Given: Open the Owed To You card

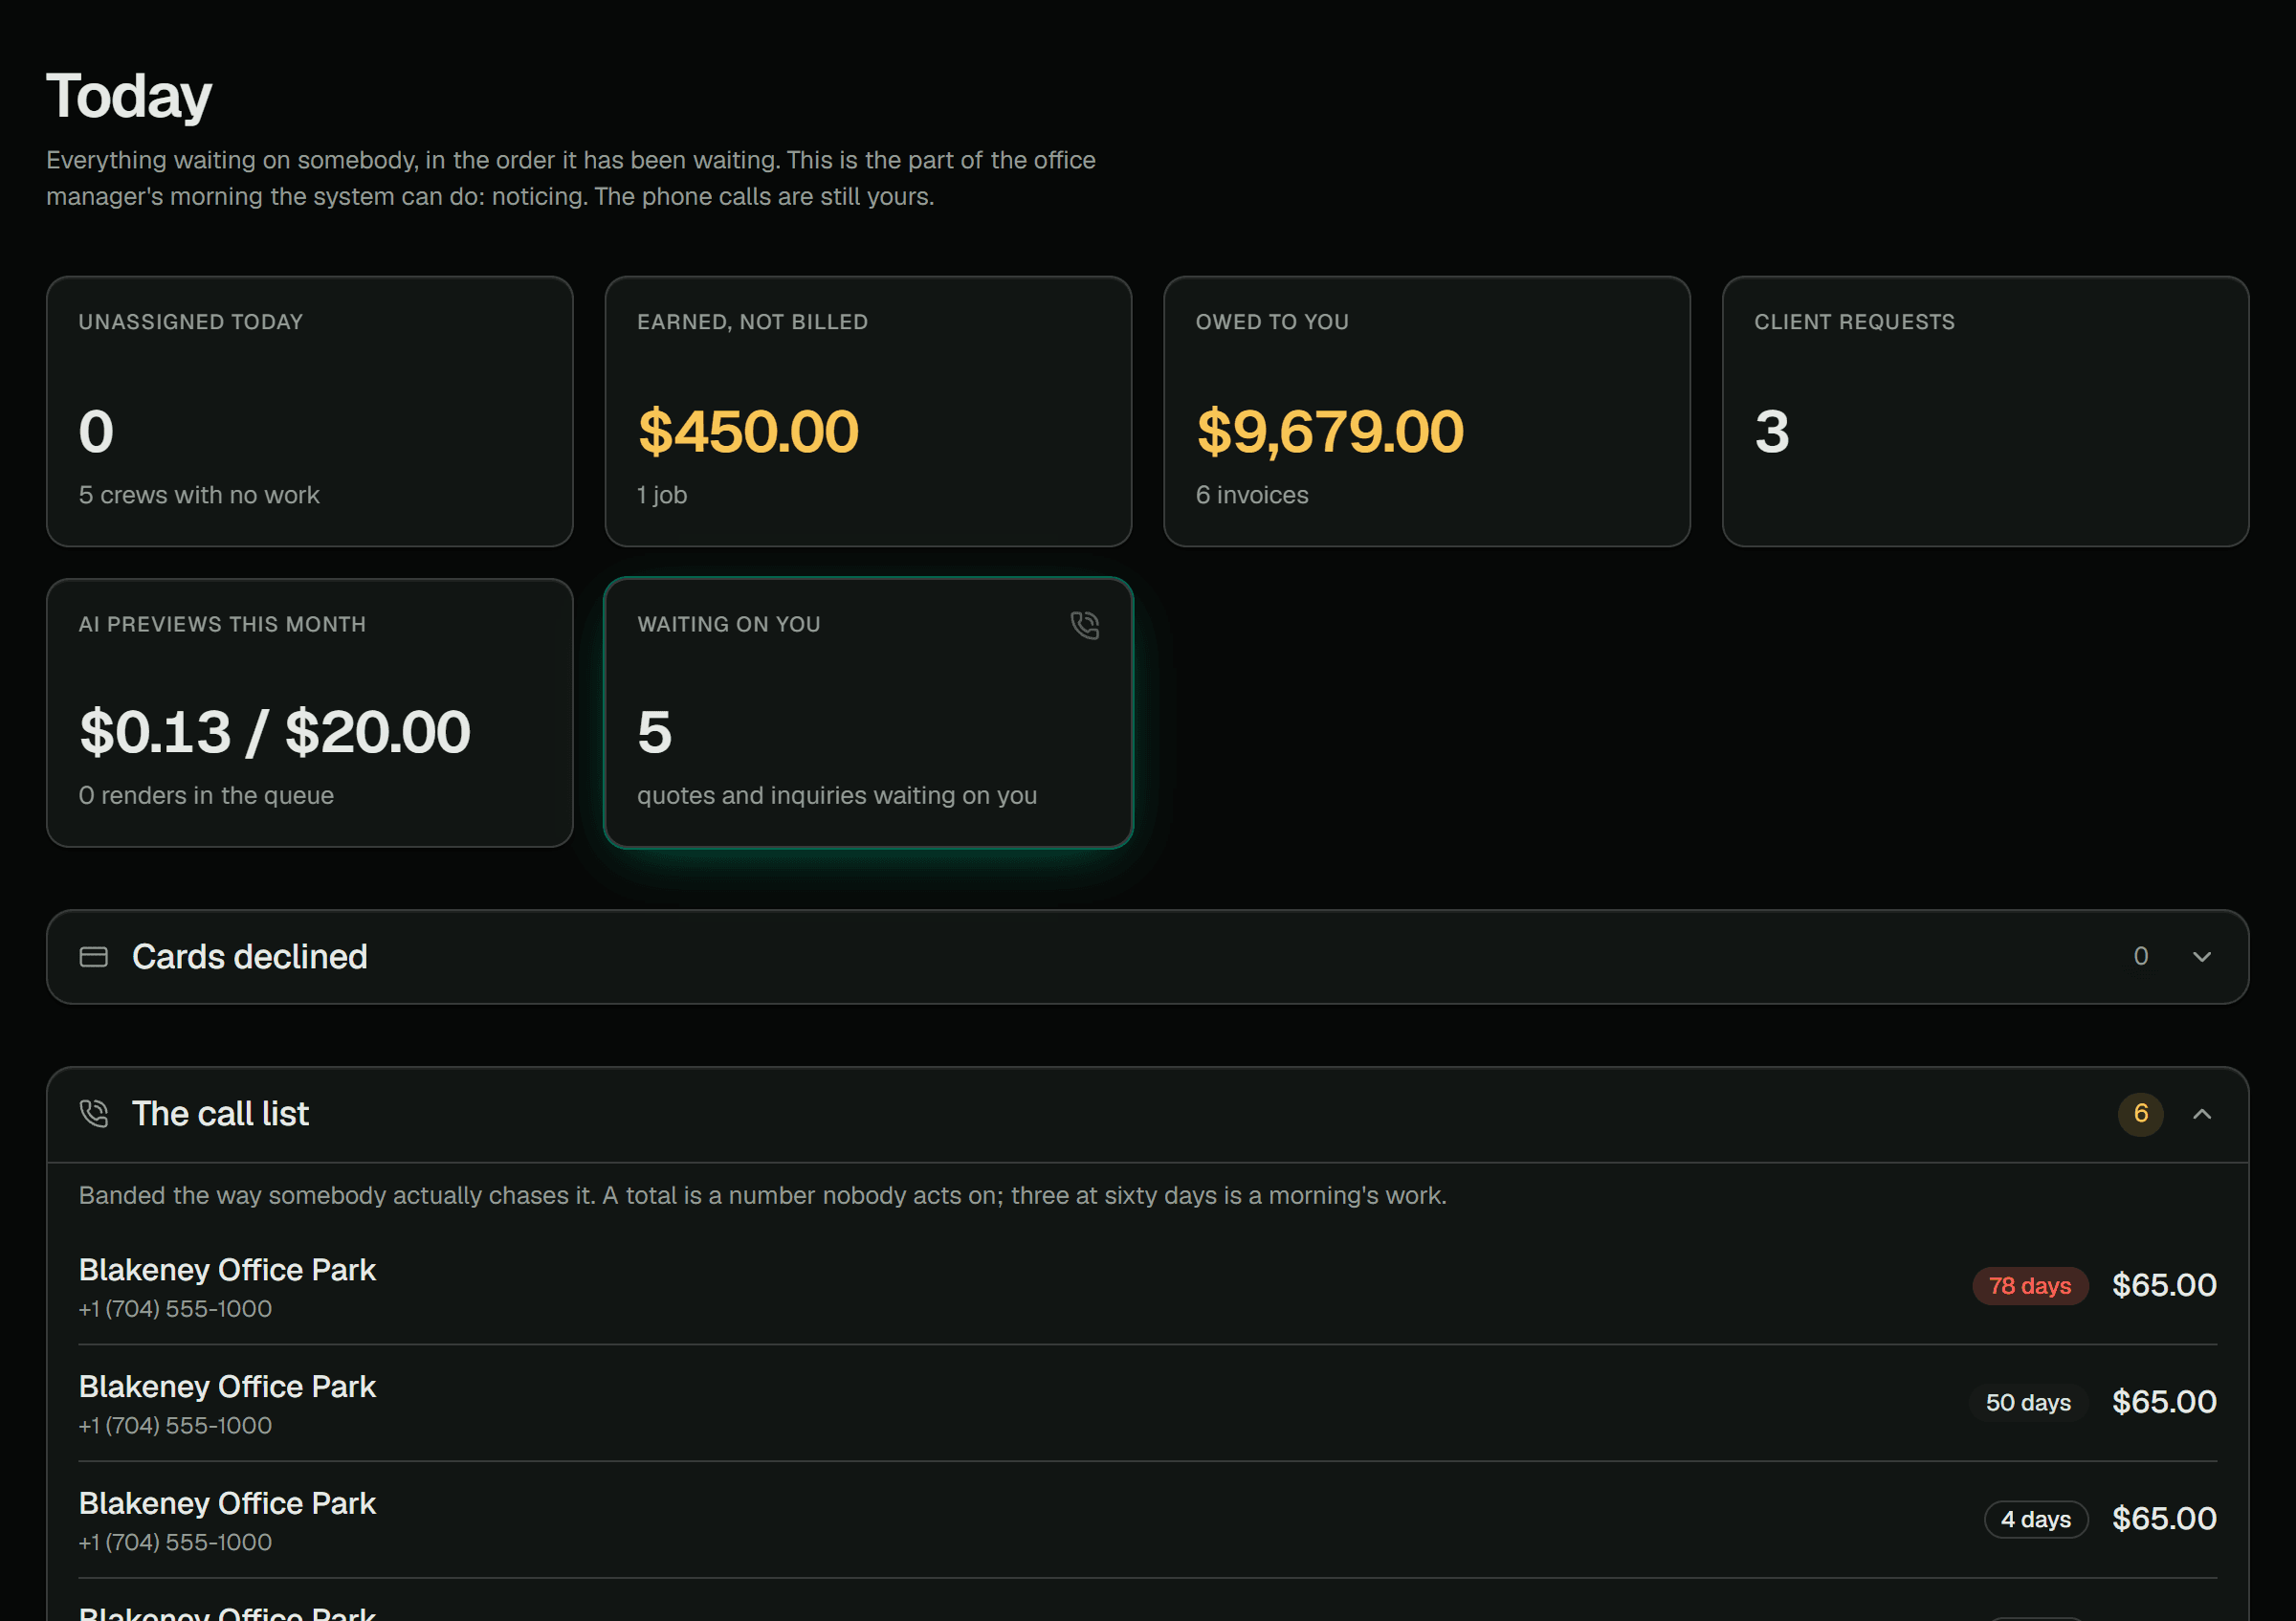Looking at the screenshot, I should click(1427, 411).
